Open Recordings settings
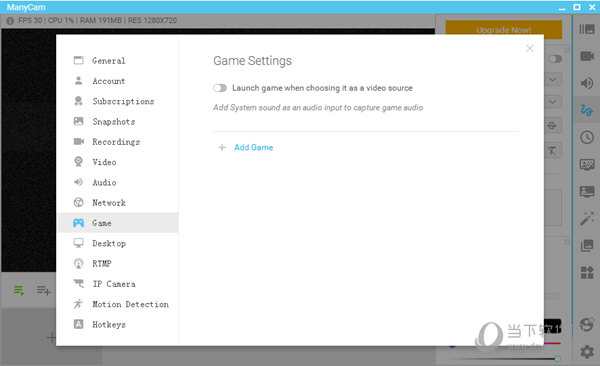Image resolution: width=600 pixels, height=366 pixels. 117,142
